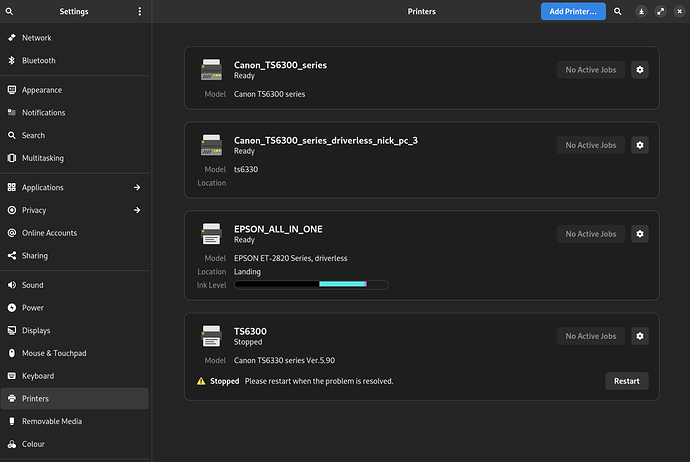Viewport: 690px width, 462px height.
Task: Click the yellow warning icon next to Stopped
Action: click(x=201, y=381)
